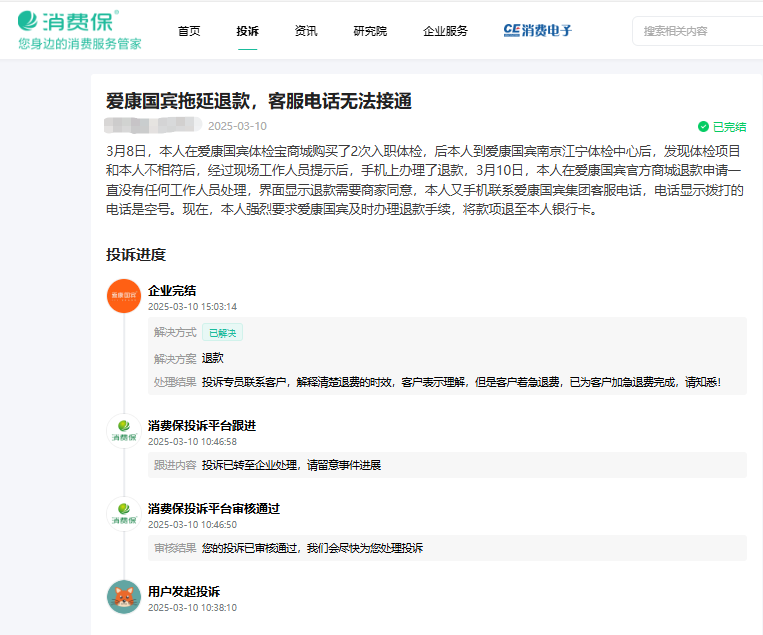
Task: Click the 消费保投诉平台审核通过 step title
Action: pos(214,509)
